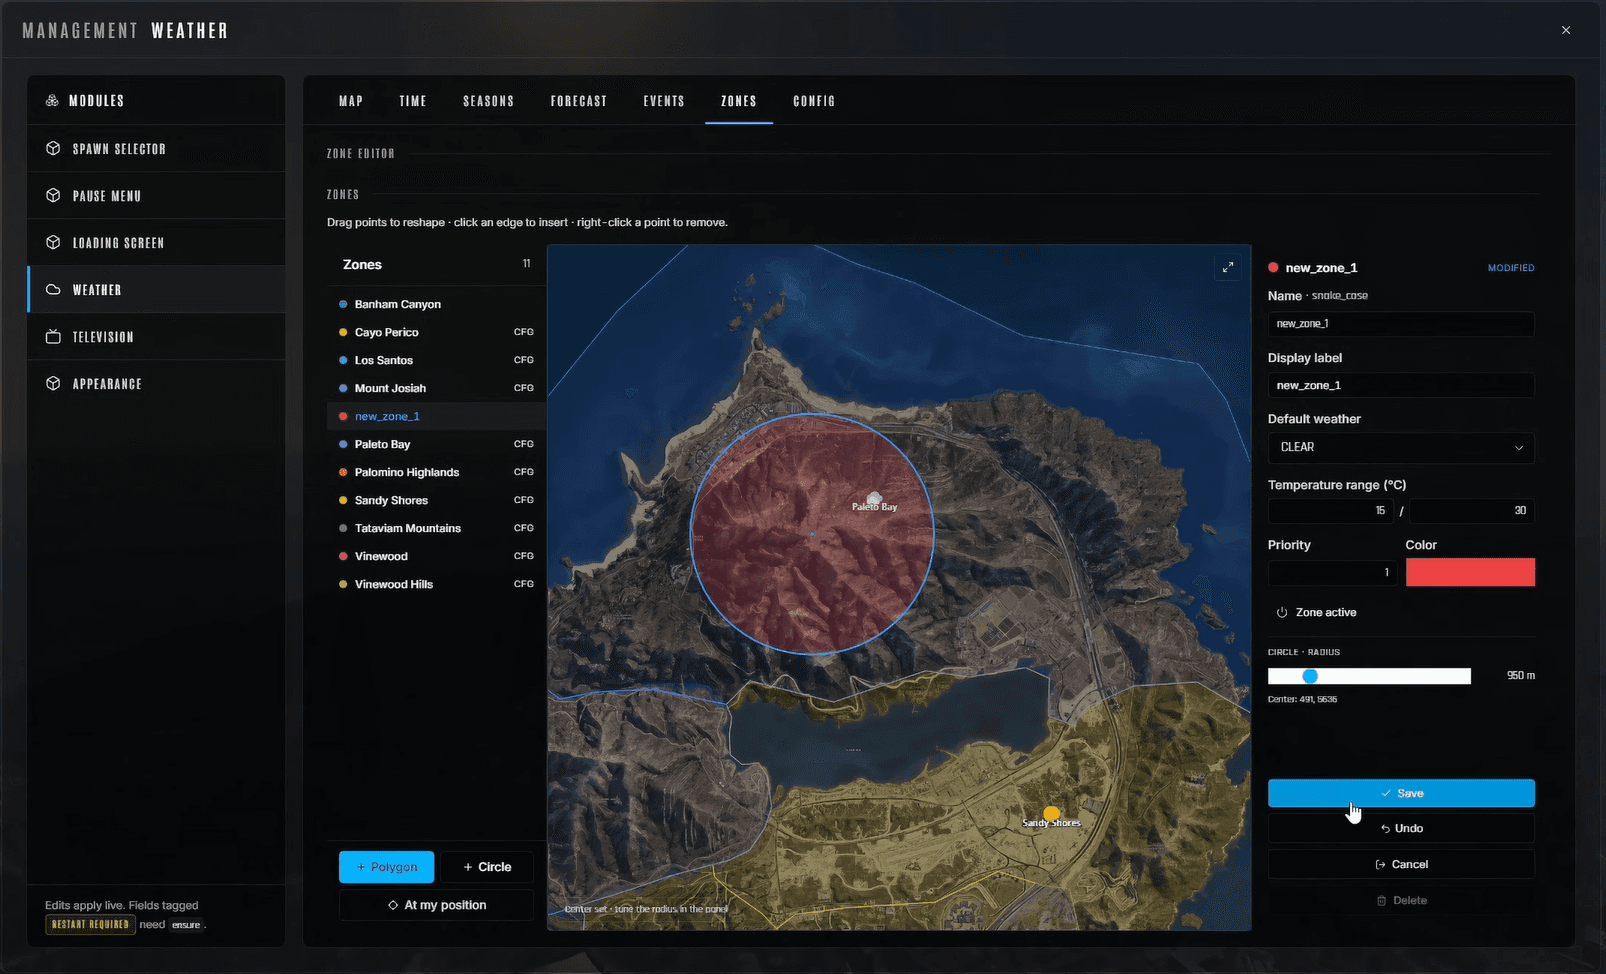This screenshot has height=974, width=1606.
Task: Select Los Santos zone in list
Action: 436,360
